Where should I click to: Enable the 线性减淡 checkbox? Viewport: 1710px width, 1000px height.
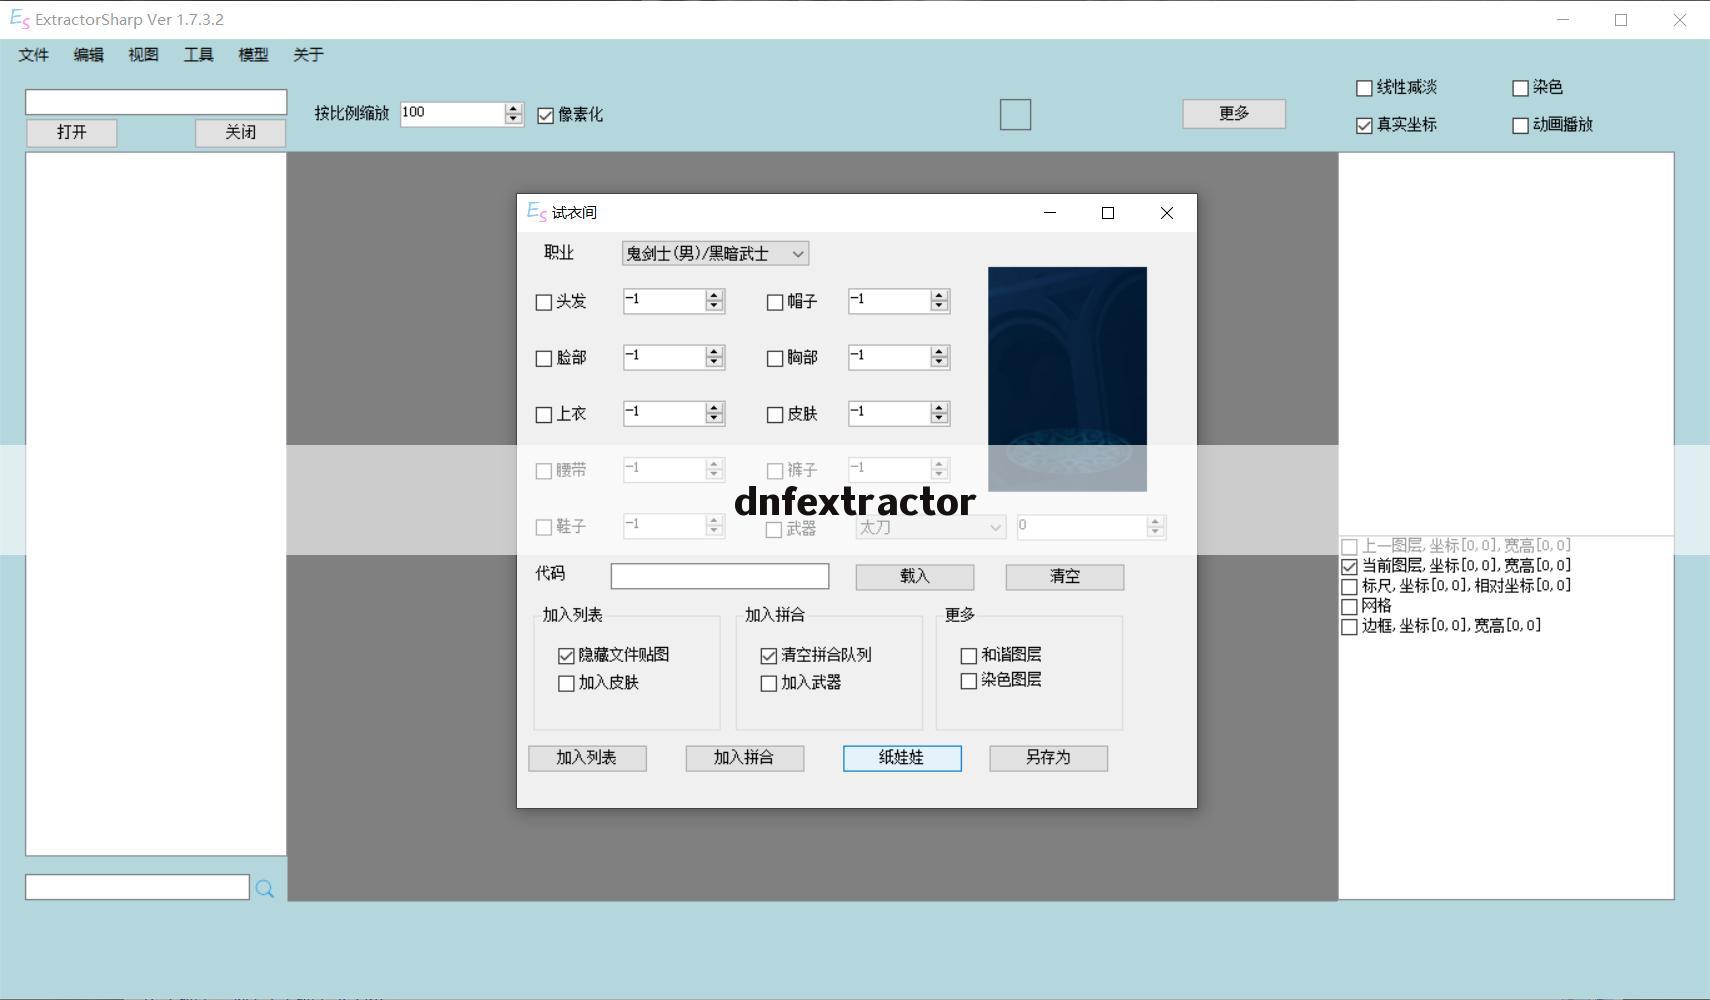[x=1364, y=88]
